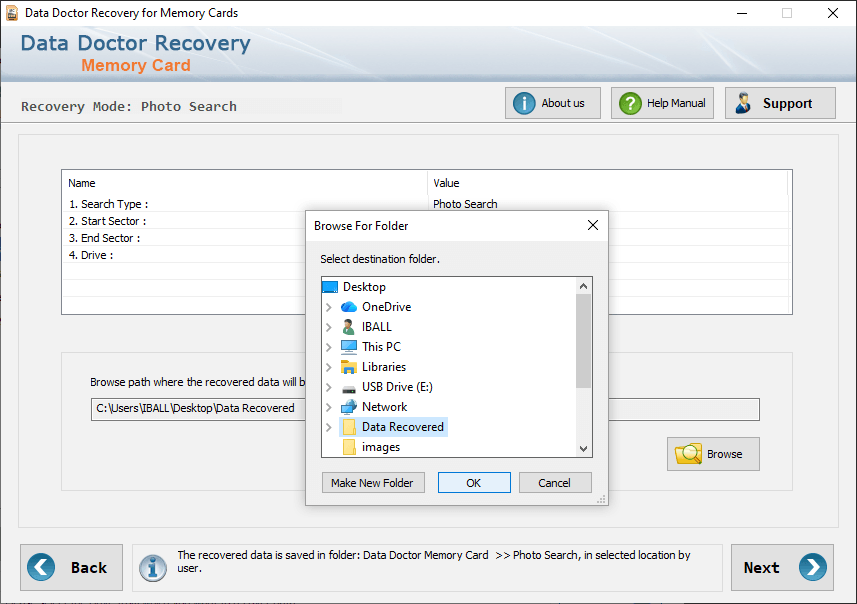The width and height of the screenshot is (857, 604).
Task: Click the Data Recovered folder icon
Action: coord(349,427)
